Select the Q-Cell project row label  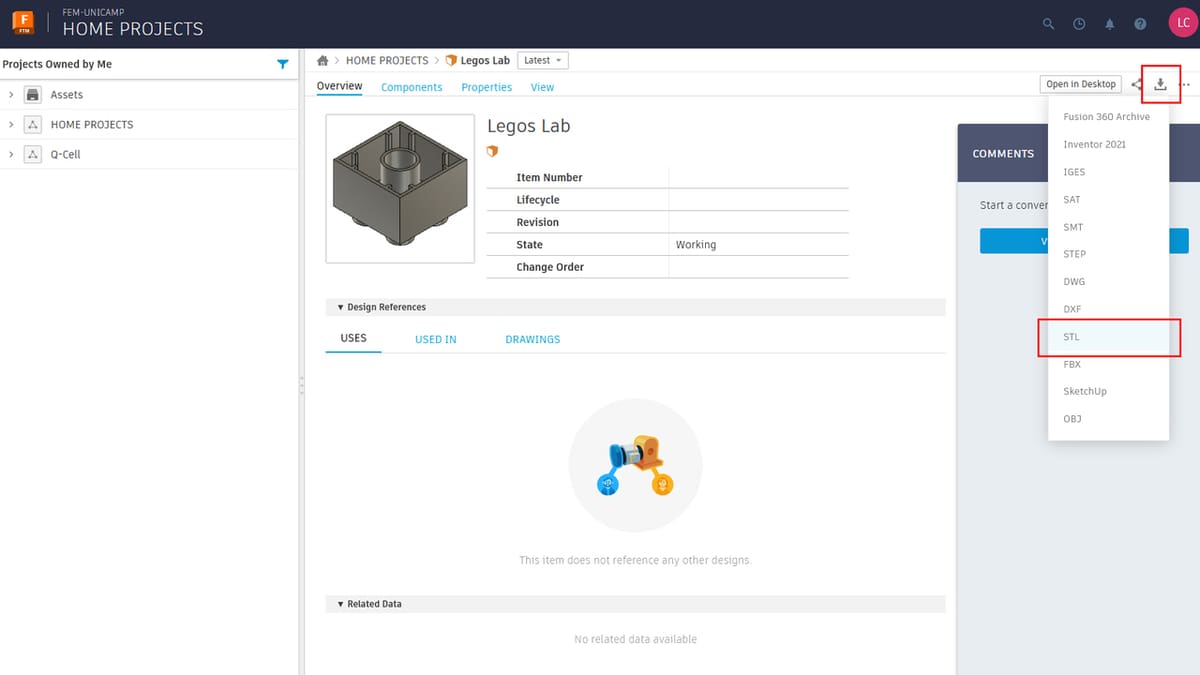(66, 155)
